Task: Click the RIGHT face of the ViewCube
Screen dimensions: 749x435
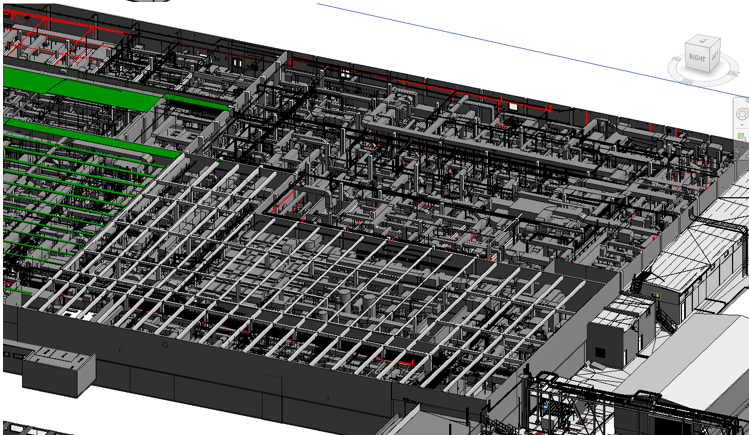Action: pyautogui.click(x=697, y=57)
